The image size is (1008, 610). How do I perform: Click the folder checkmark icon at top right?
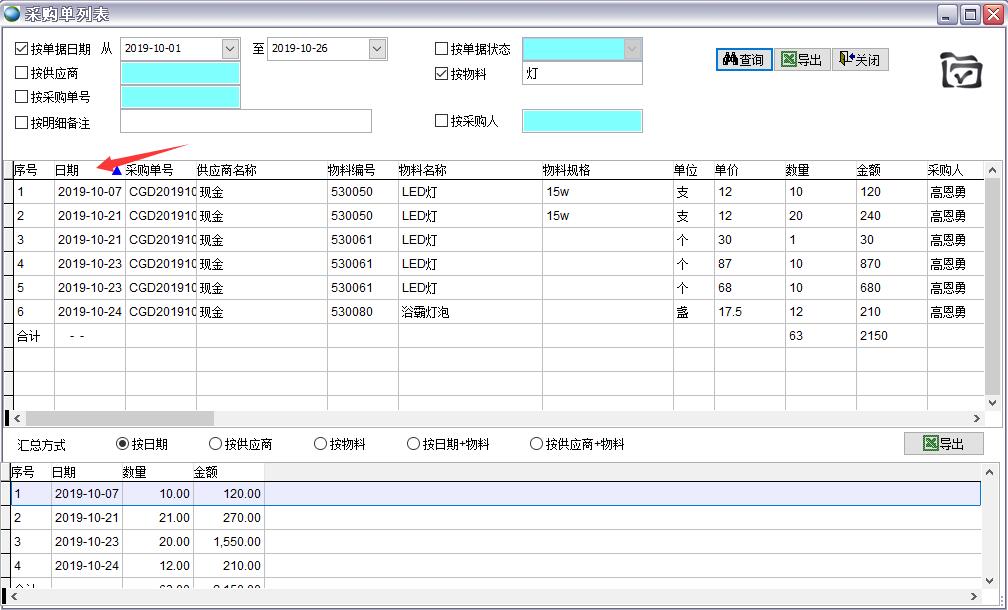coord(961,71)
